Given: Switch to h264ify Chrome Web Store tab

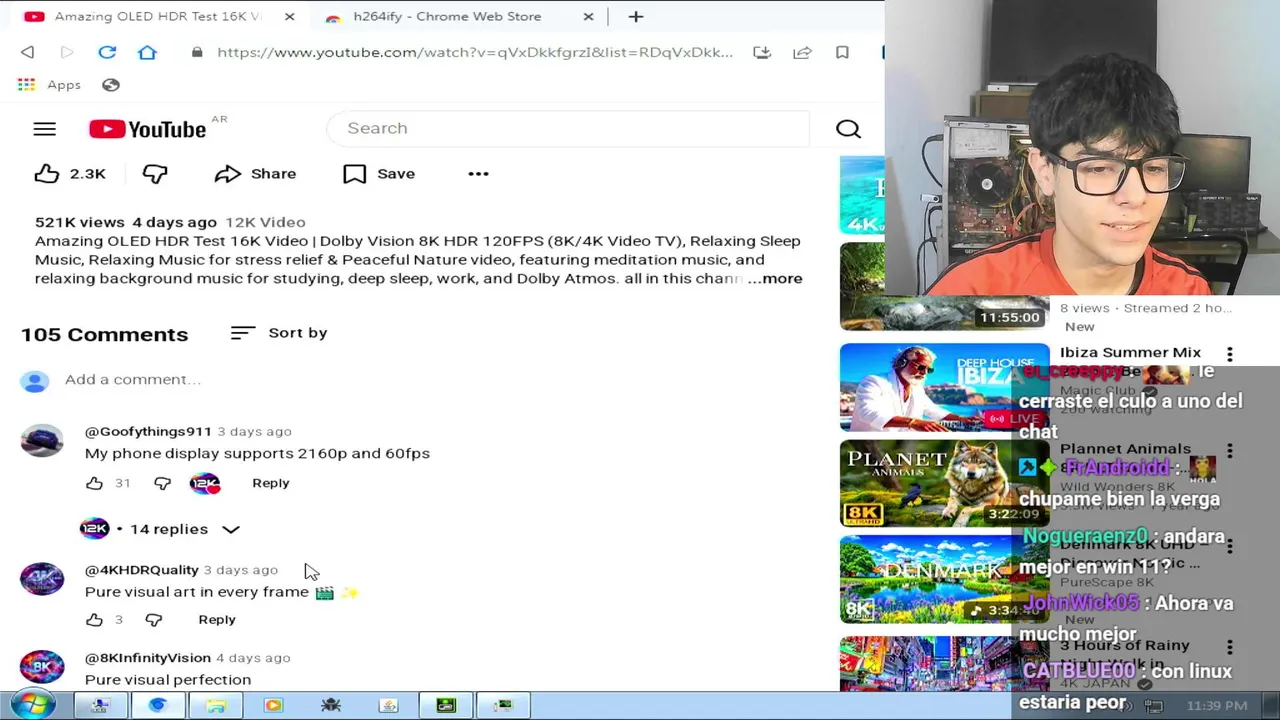Looking at the screenshot, I should 447,17.
